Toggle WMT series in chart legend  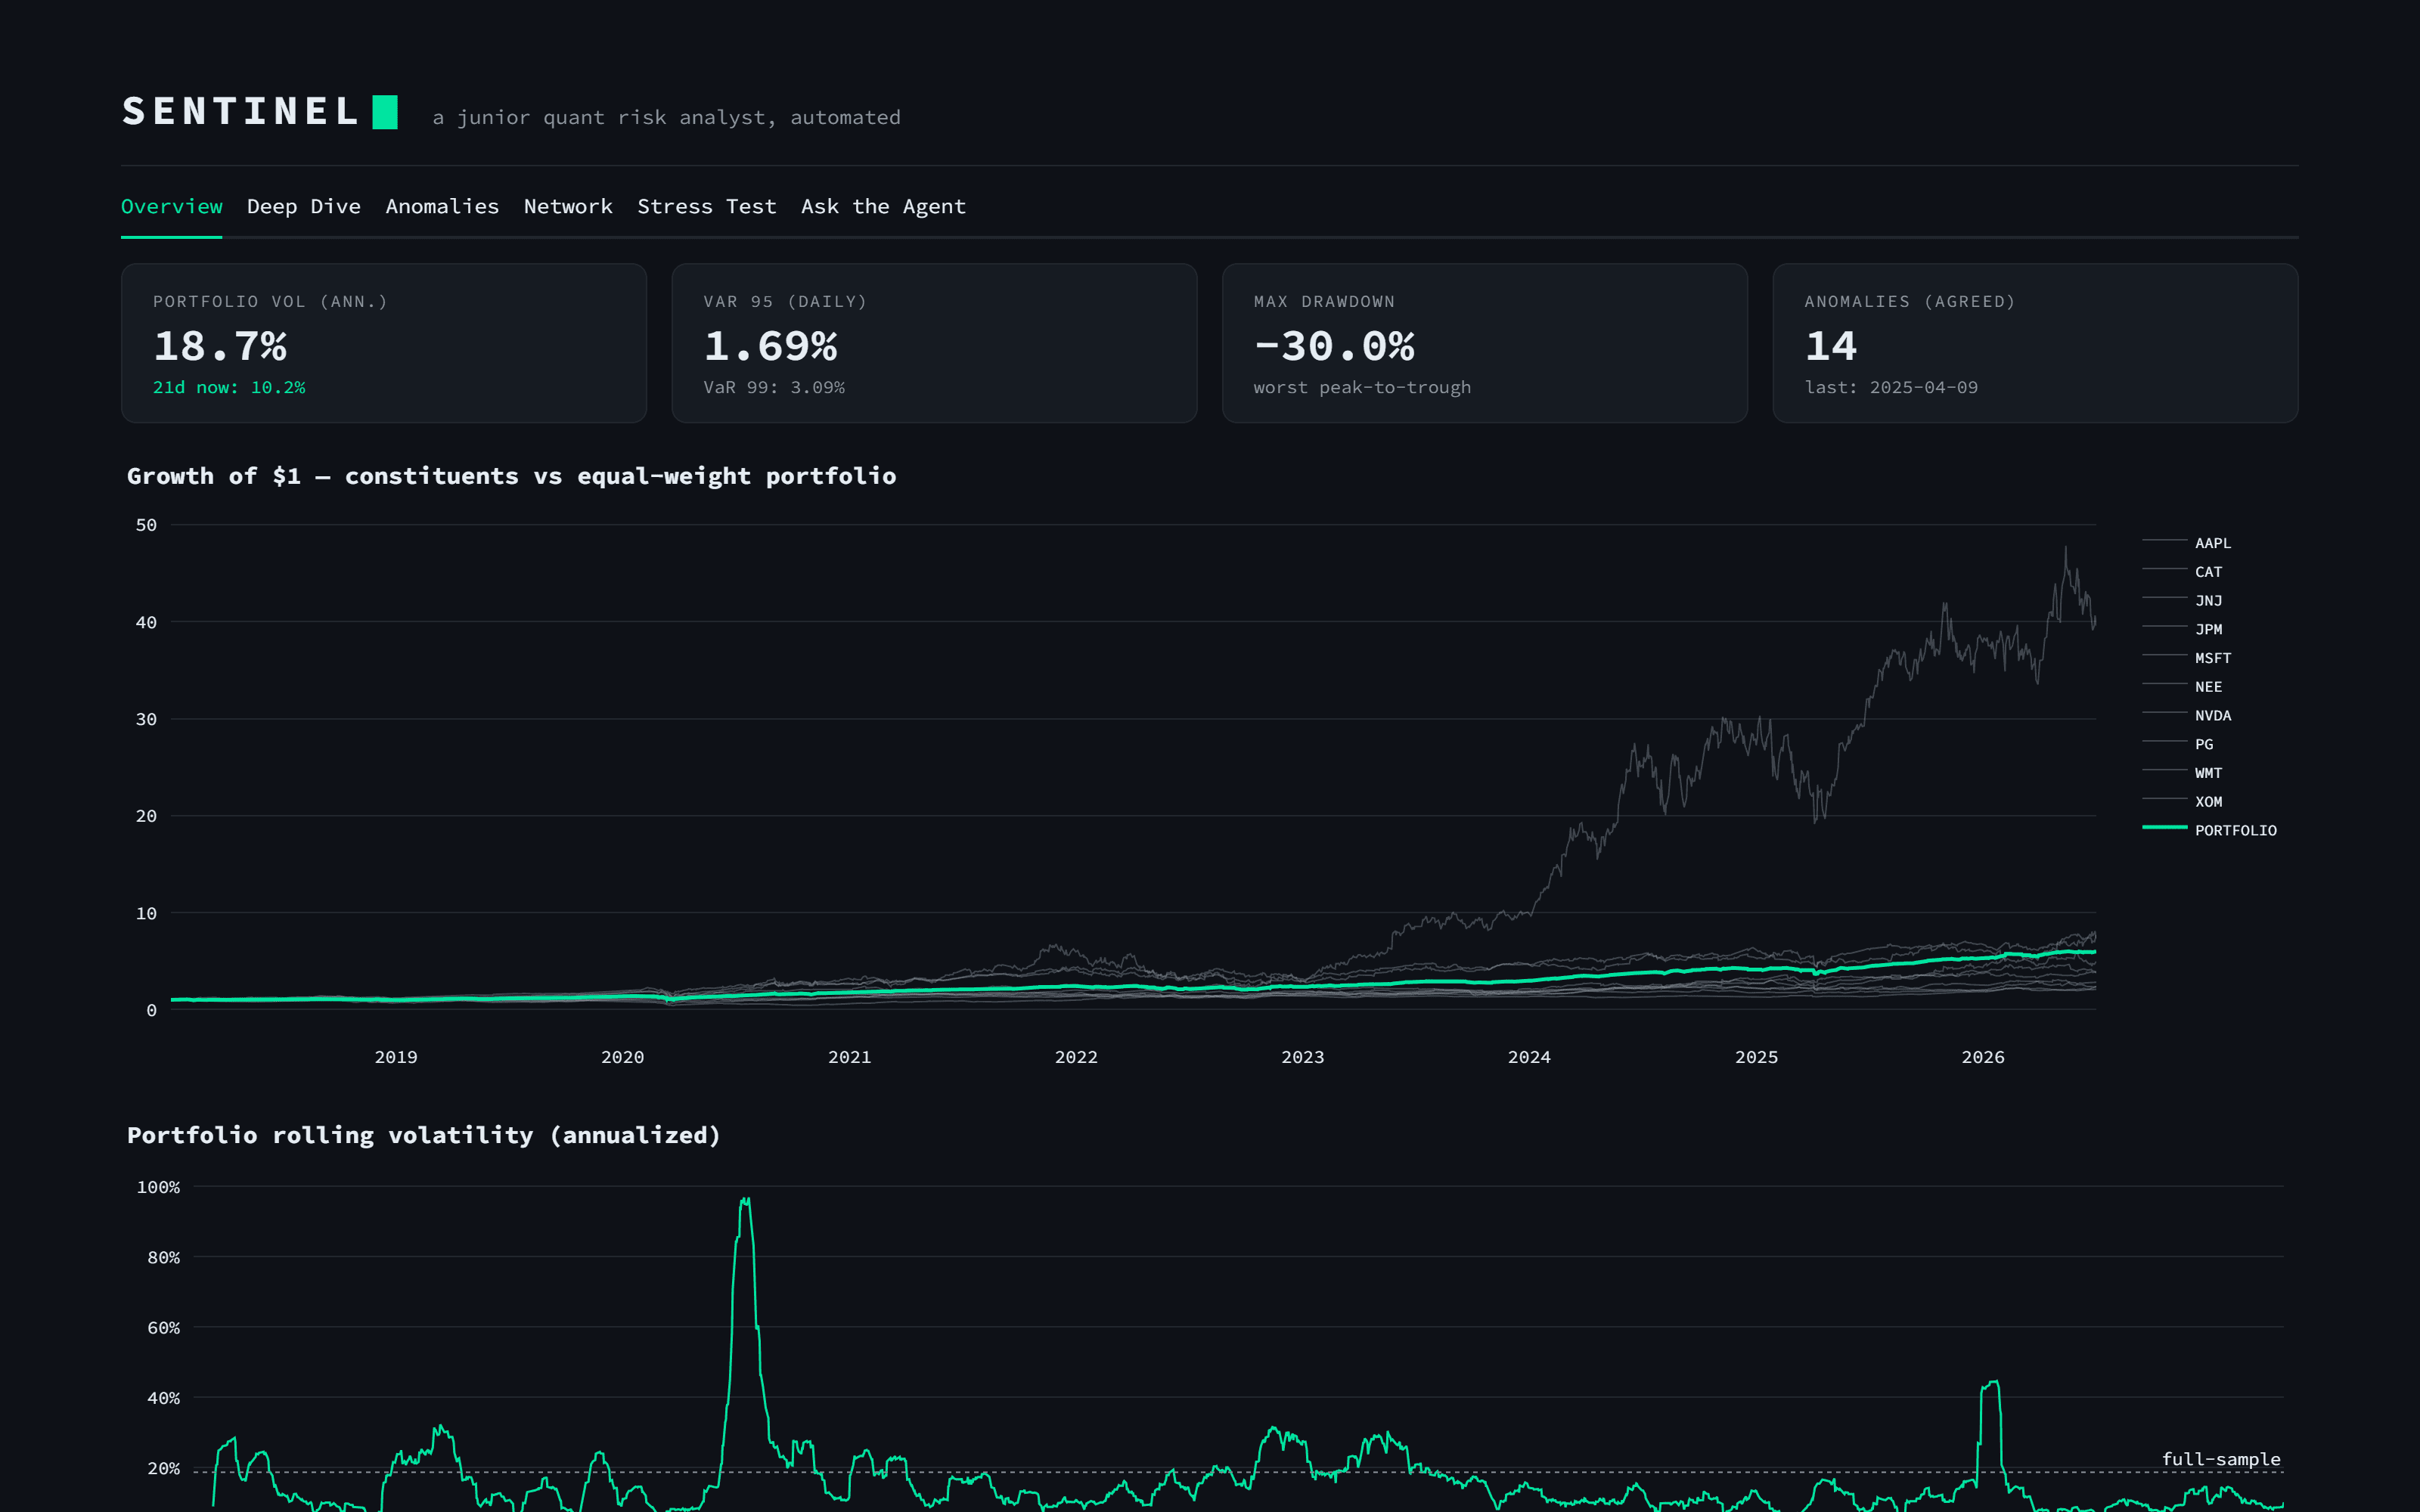click(x=2183, y=772)
